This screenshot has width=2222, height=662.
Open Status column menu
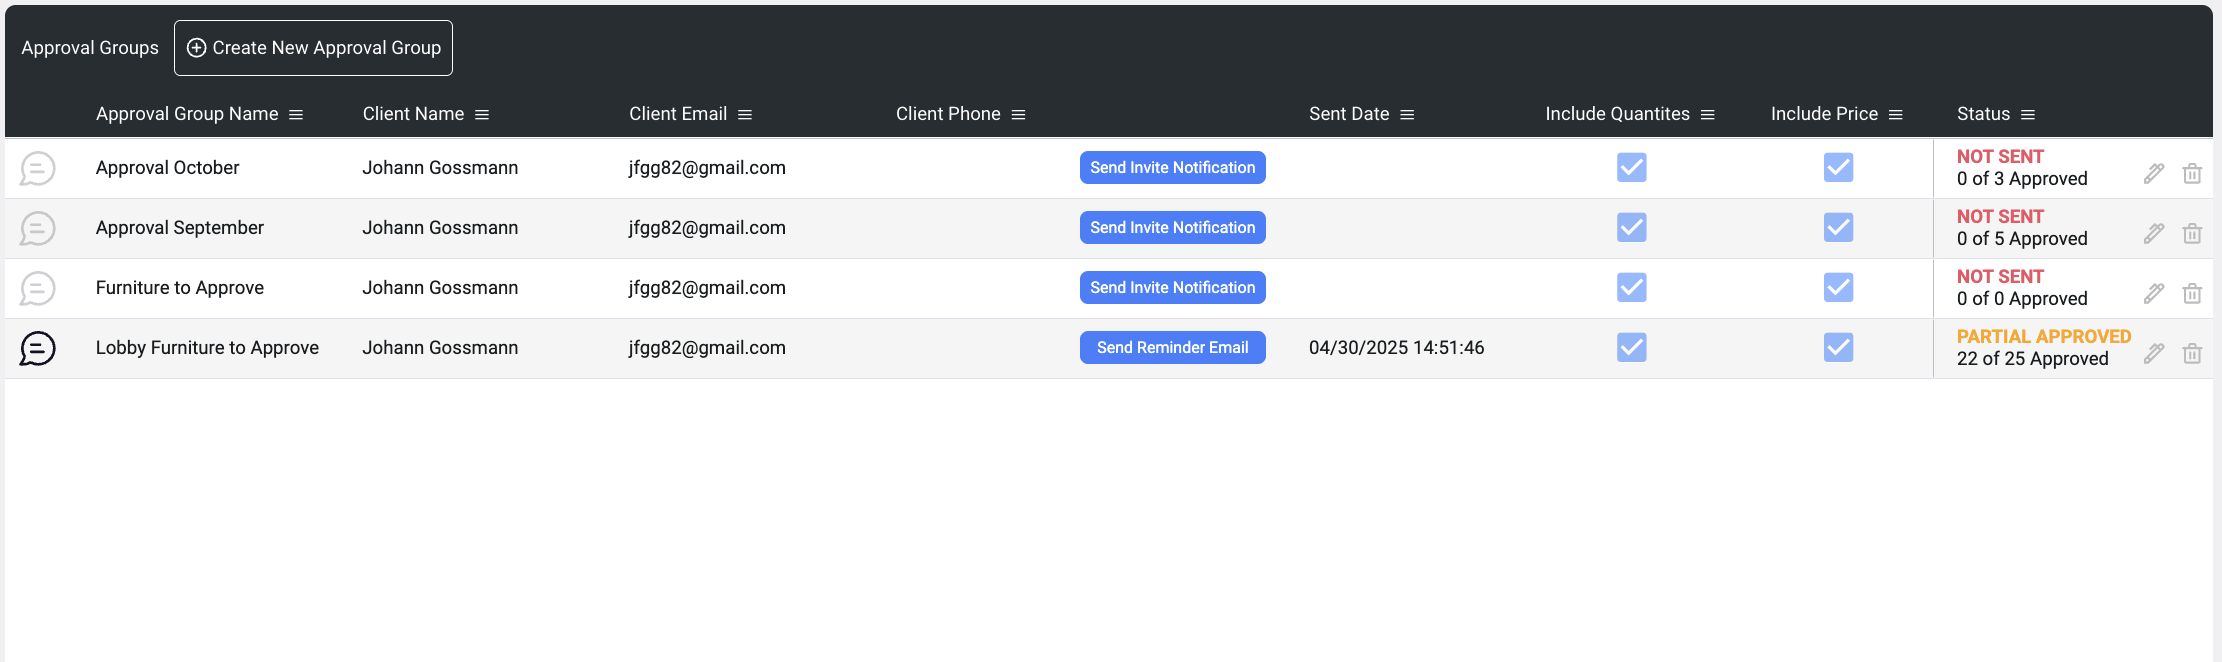[2028, 115]
